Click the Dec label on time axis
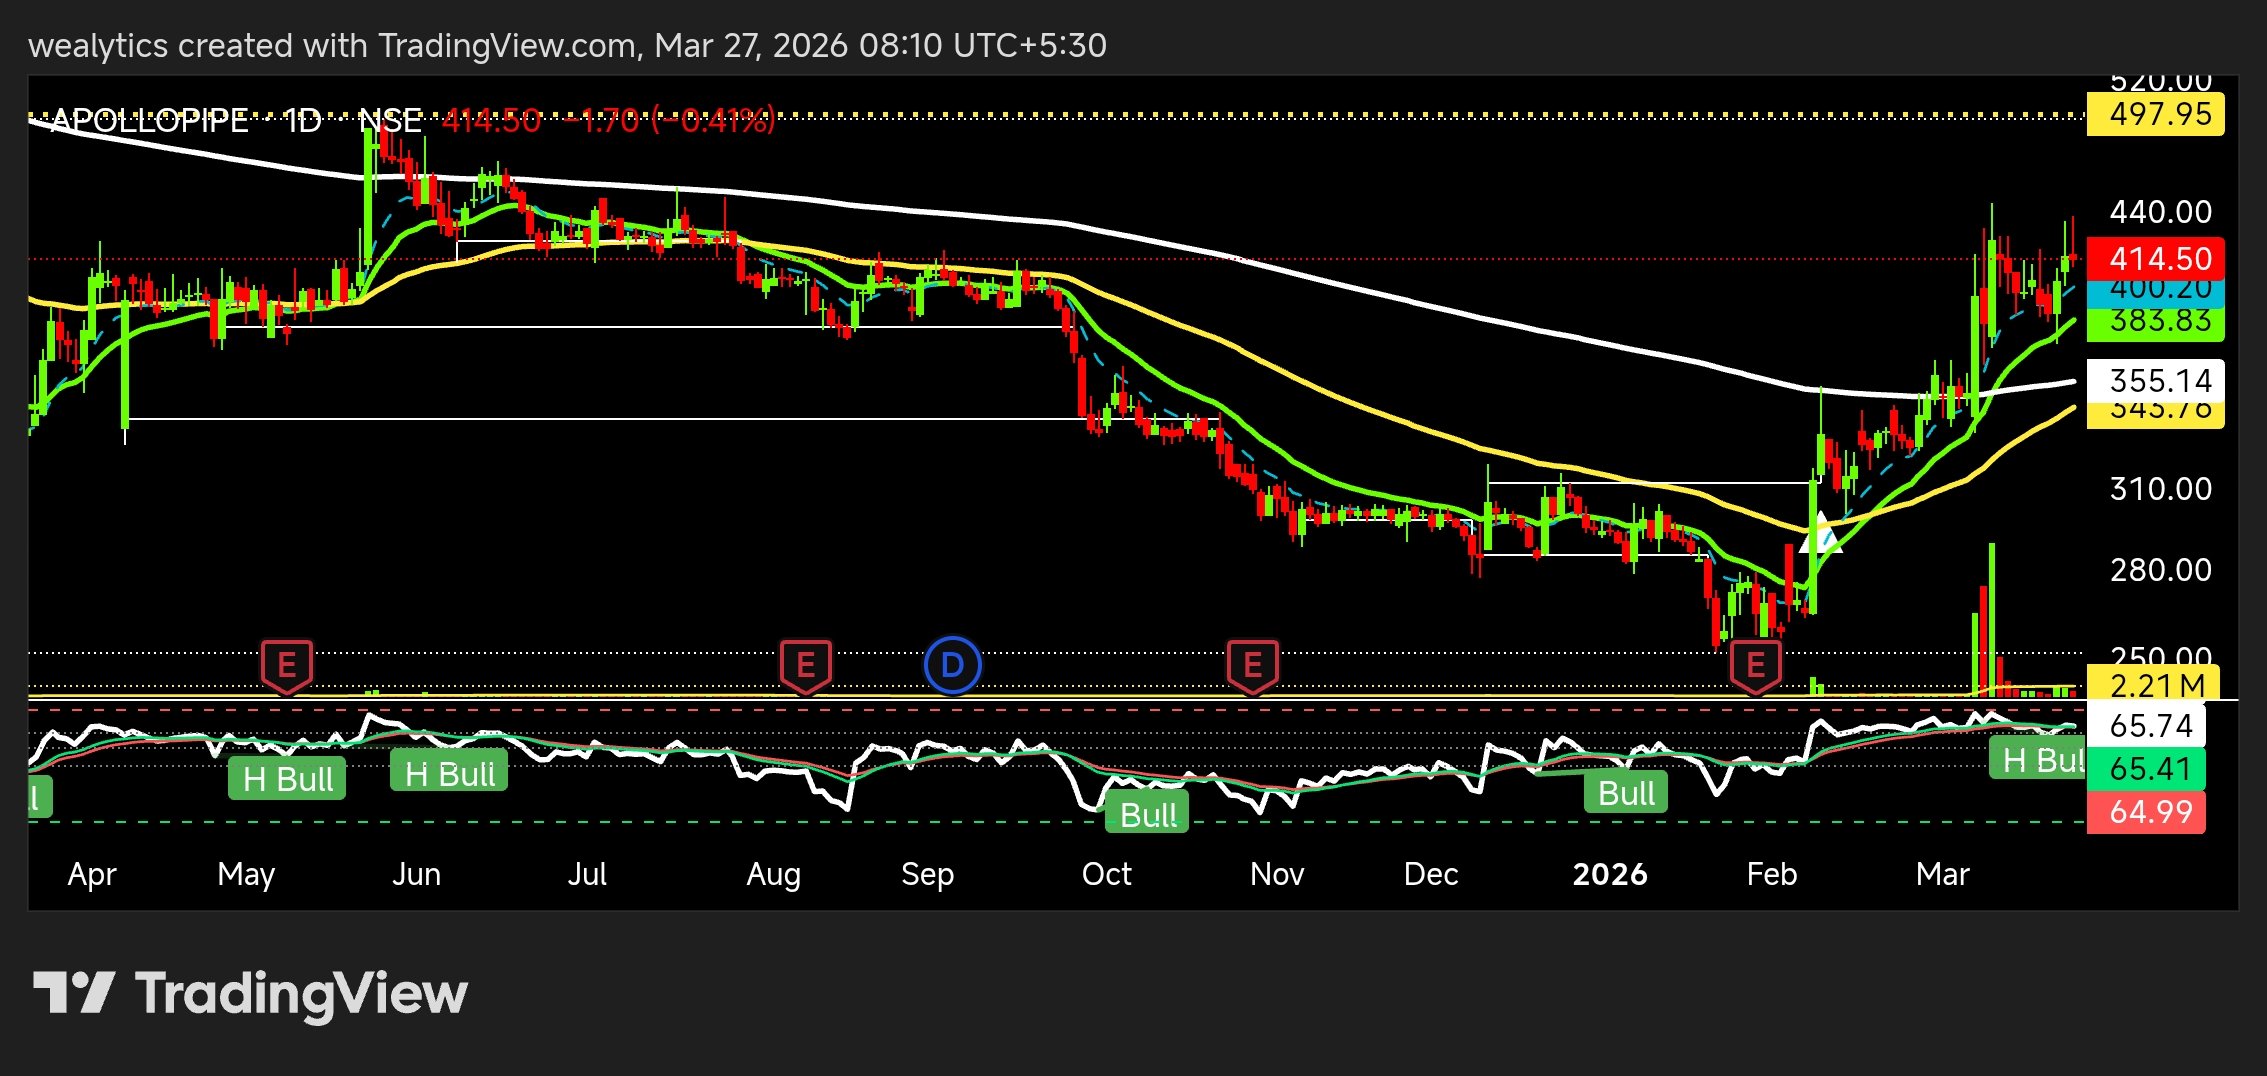This screenshot has width=2267, height=1076. pyautogui.click(x=1431, y=875)
